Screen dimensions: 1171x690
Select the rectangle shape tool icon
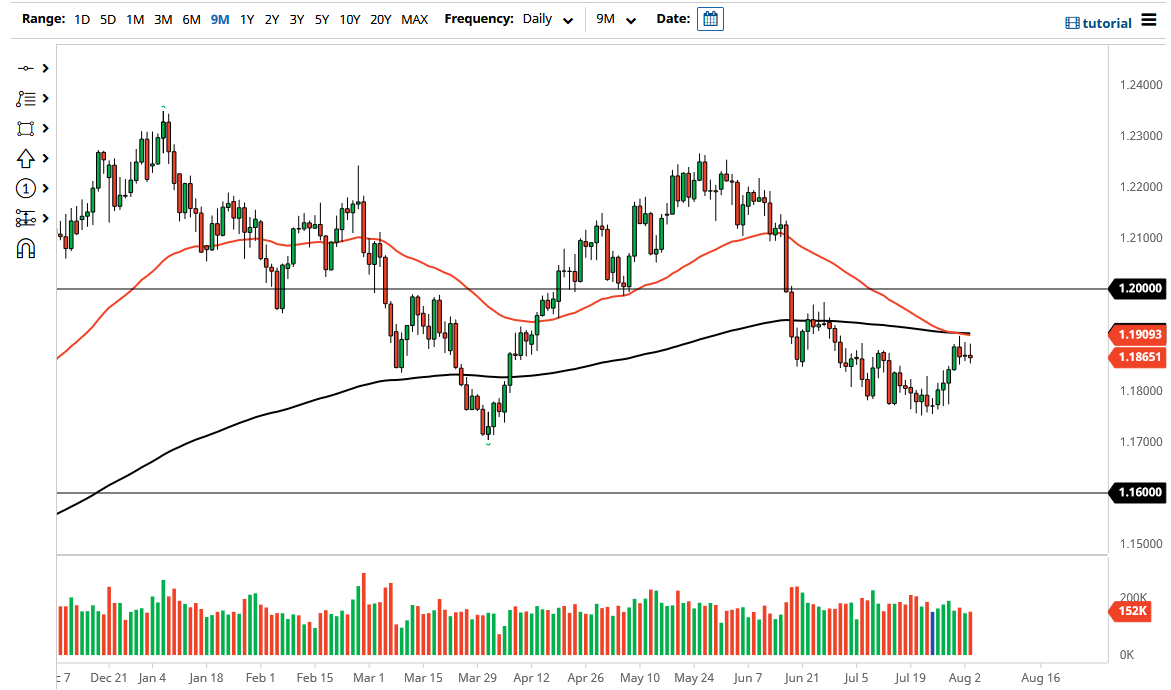(x=26, y=128)
